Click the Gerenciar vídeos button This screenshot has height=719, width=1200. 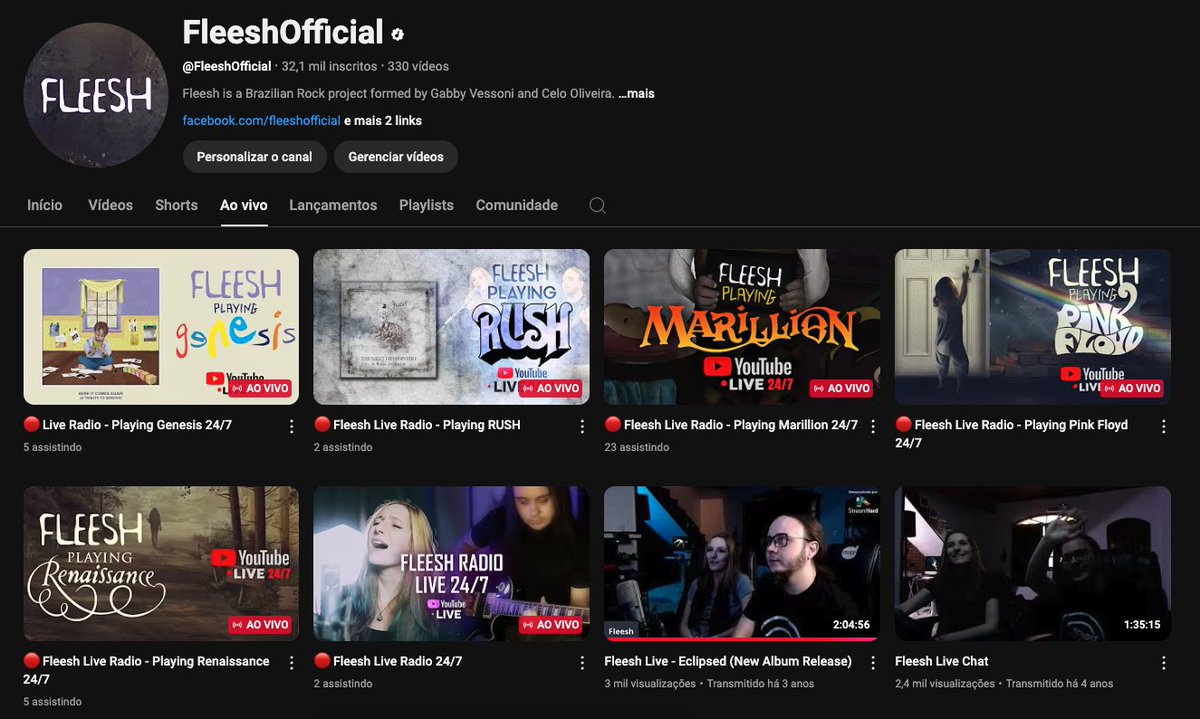[396, 157]
